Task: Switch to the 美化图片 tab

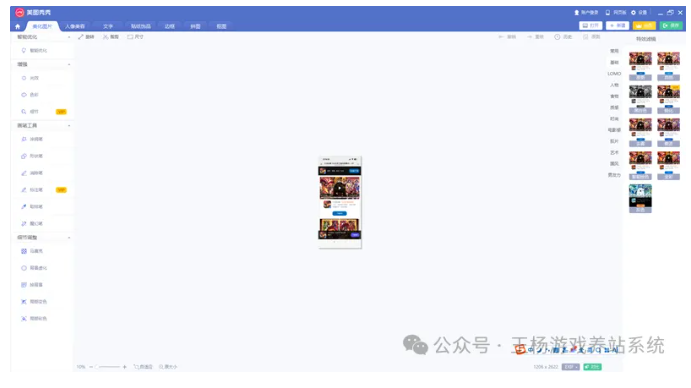Action: pos(42,26)
